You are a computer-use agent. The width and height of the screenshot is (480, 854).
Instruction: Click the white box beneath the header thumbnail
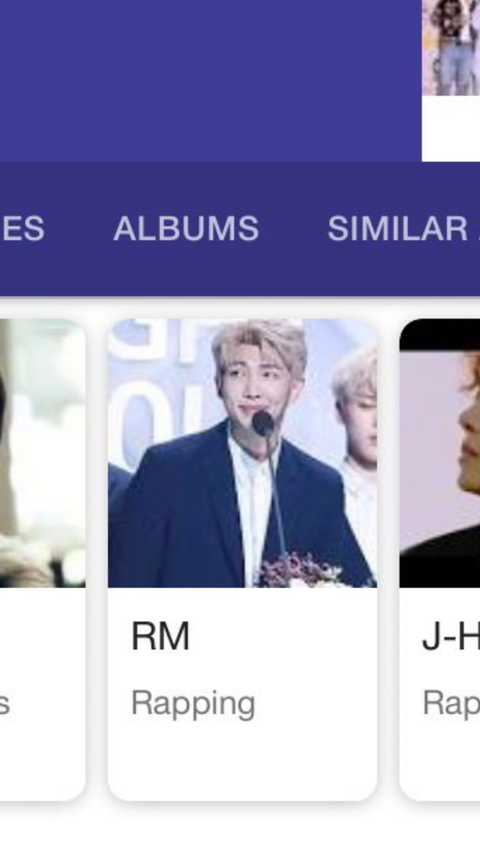[451, 129]
